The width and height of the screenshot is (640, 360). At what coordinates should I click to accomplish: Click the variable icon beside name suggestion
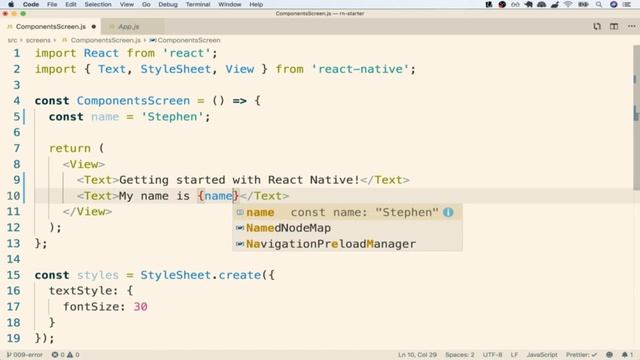click(240, 212)
